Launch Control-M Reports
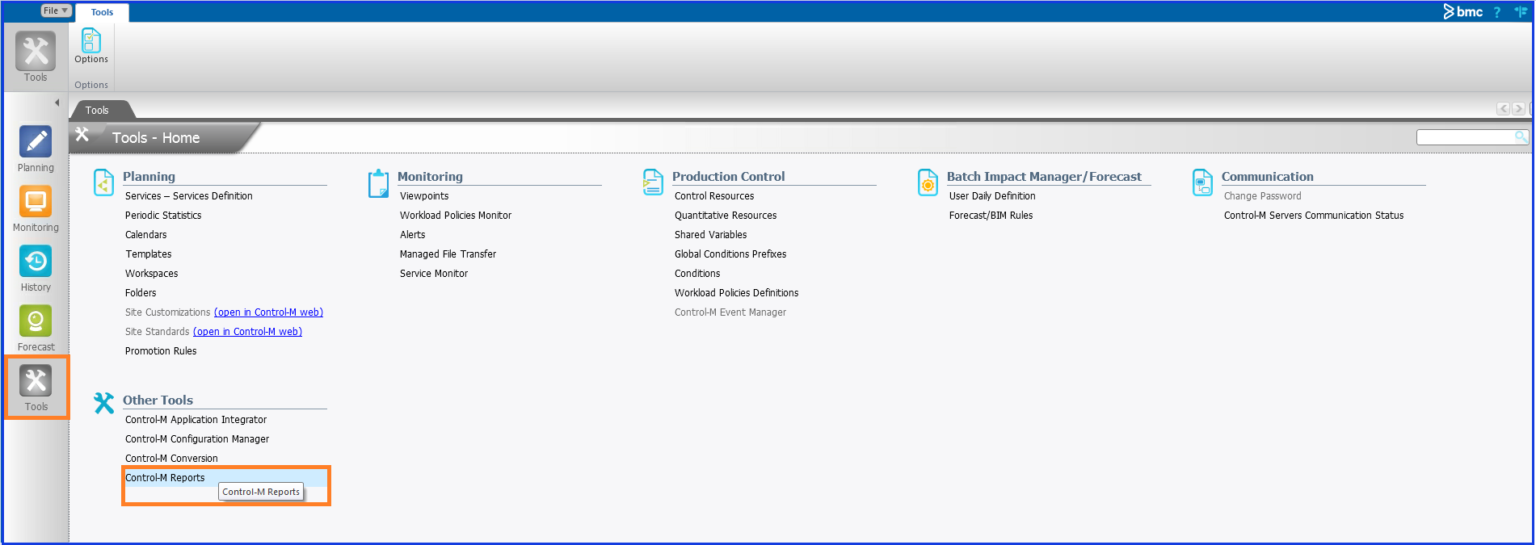Viewport: 1536px width, 545px height. point(165,478)
